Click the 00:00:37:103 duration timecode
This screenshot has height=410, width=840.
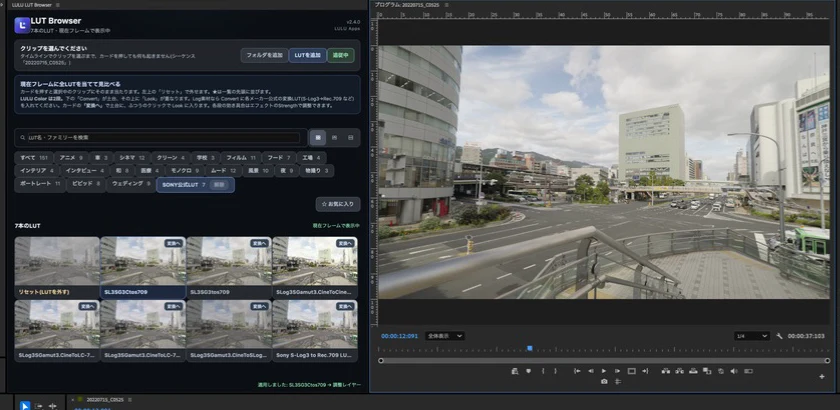click(806, 336)
